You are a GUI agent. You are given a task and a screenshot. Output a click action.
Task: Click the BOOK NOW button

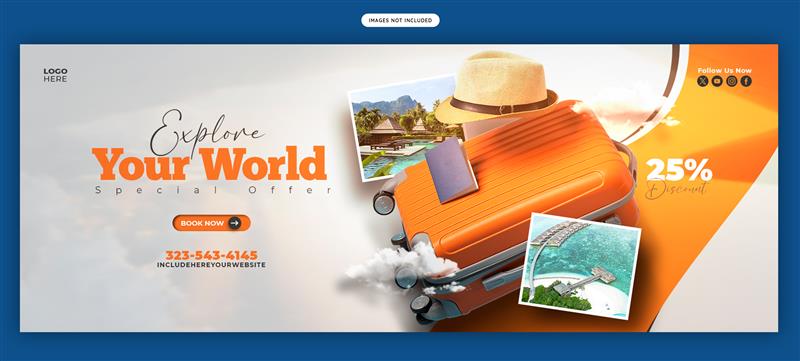click(211, 223)
